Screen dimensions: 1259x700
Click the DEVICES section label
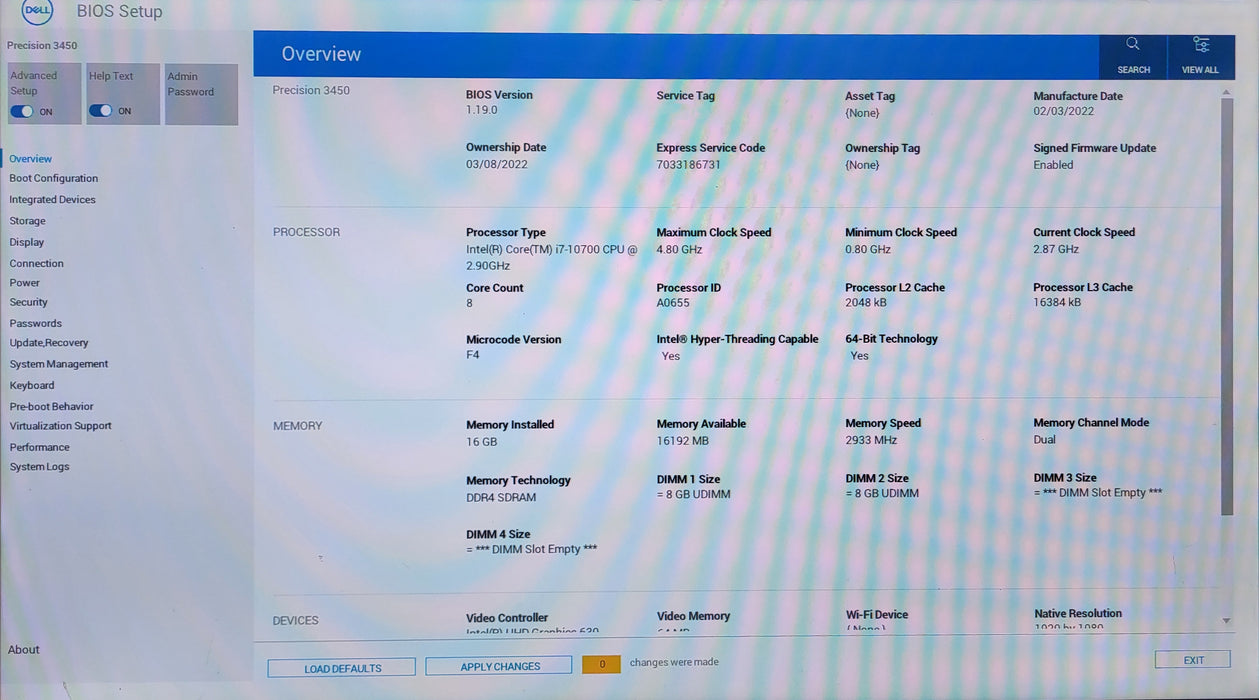click(296, 621)
